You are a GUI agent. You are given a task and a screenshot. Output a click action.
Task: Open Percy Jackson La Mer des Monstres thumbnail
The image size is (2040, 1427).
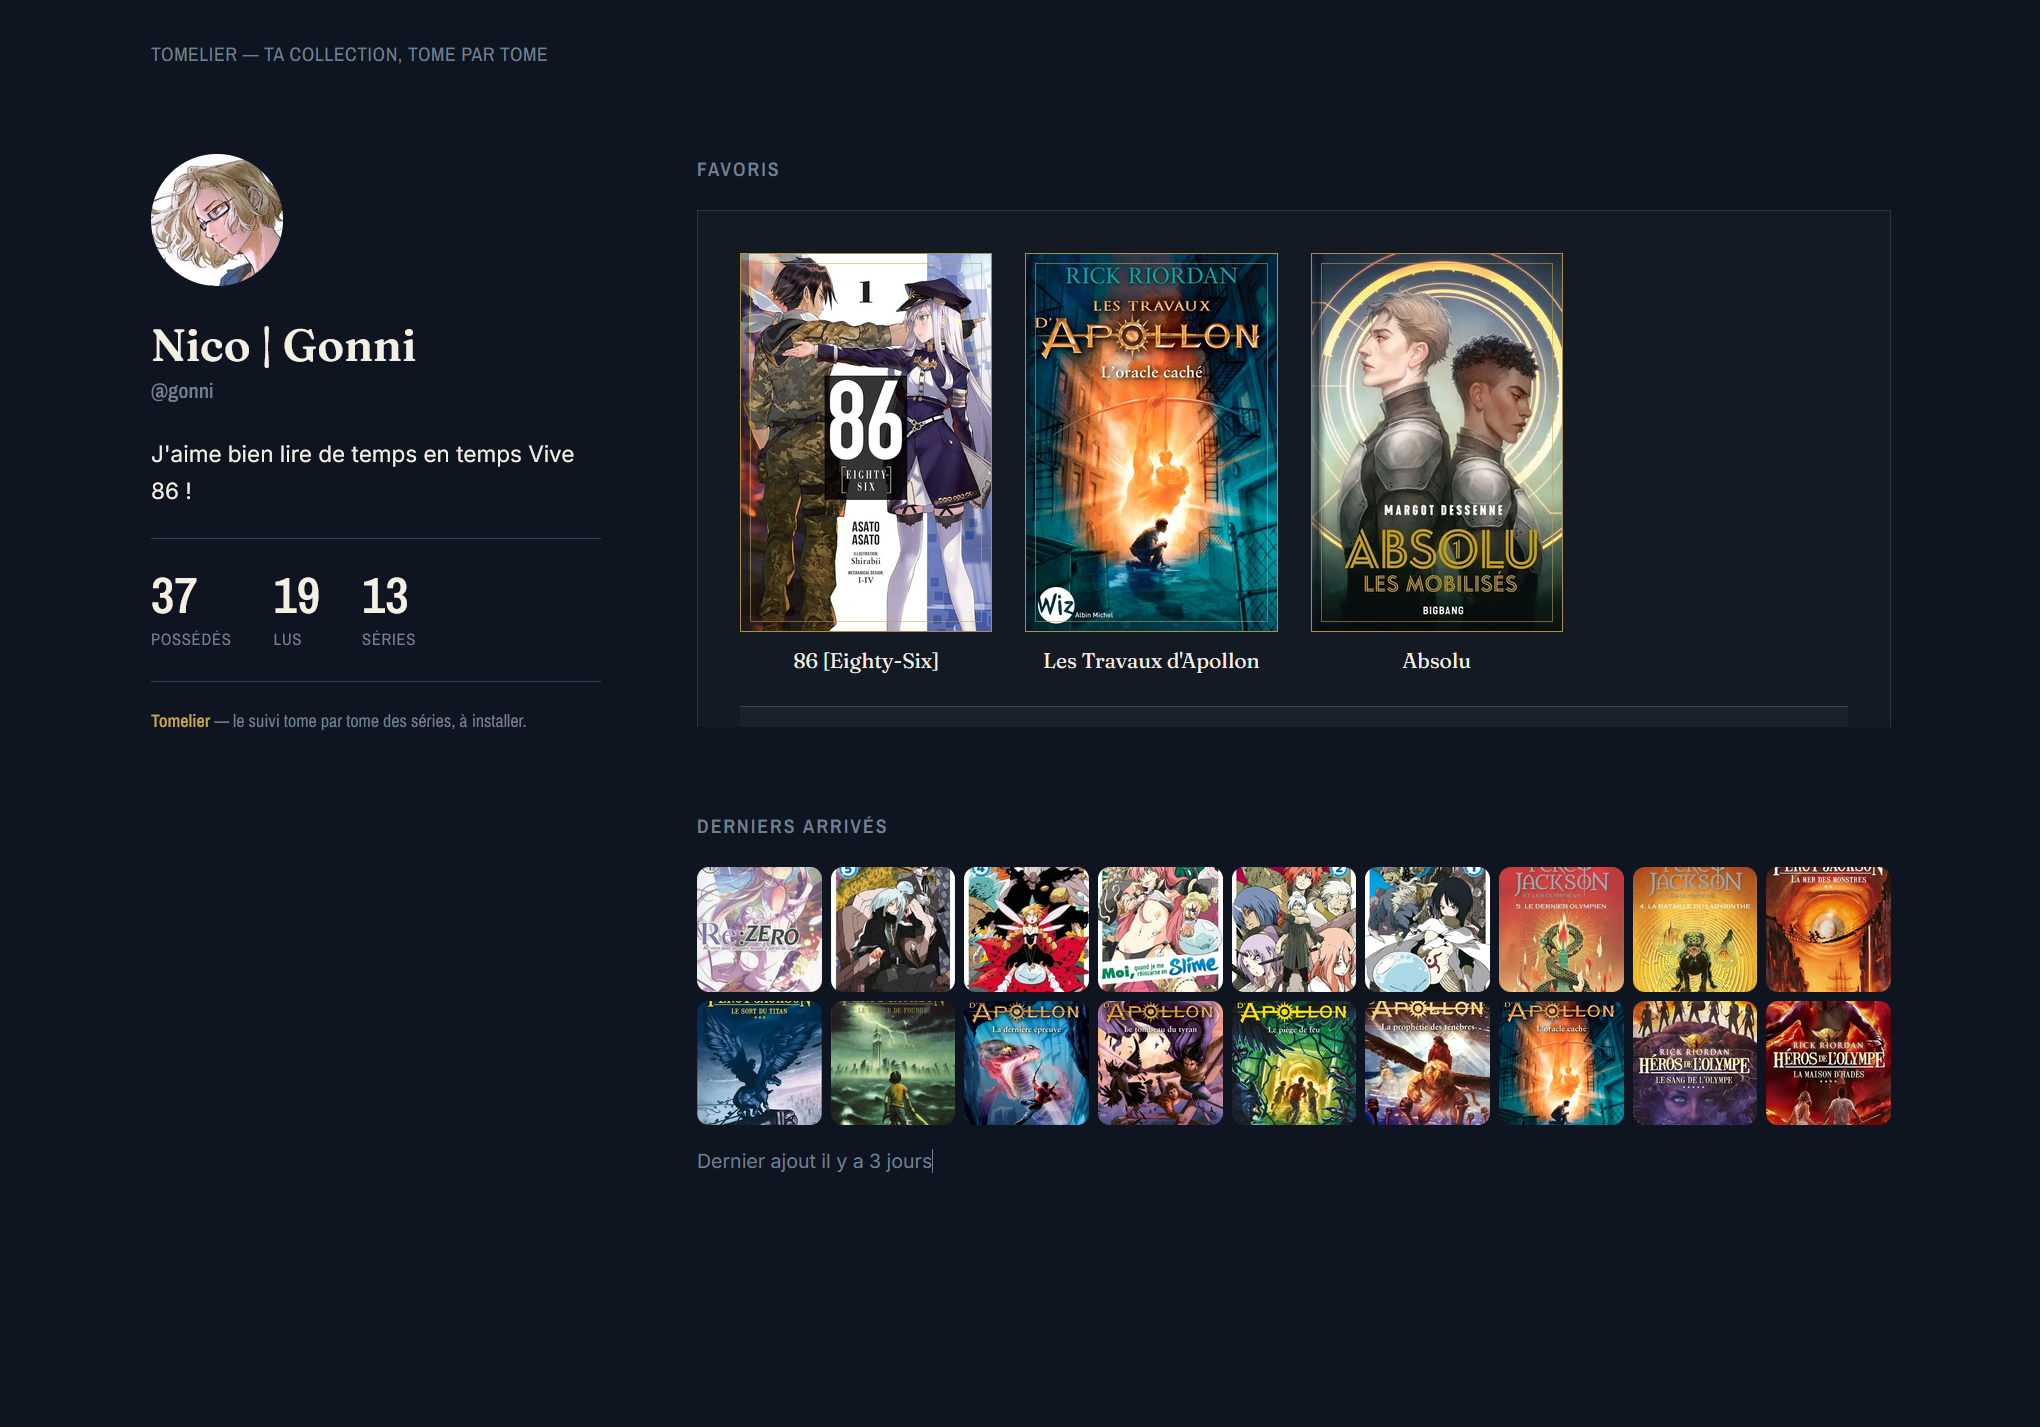(1828, 929)
